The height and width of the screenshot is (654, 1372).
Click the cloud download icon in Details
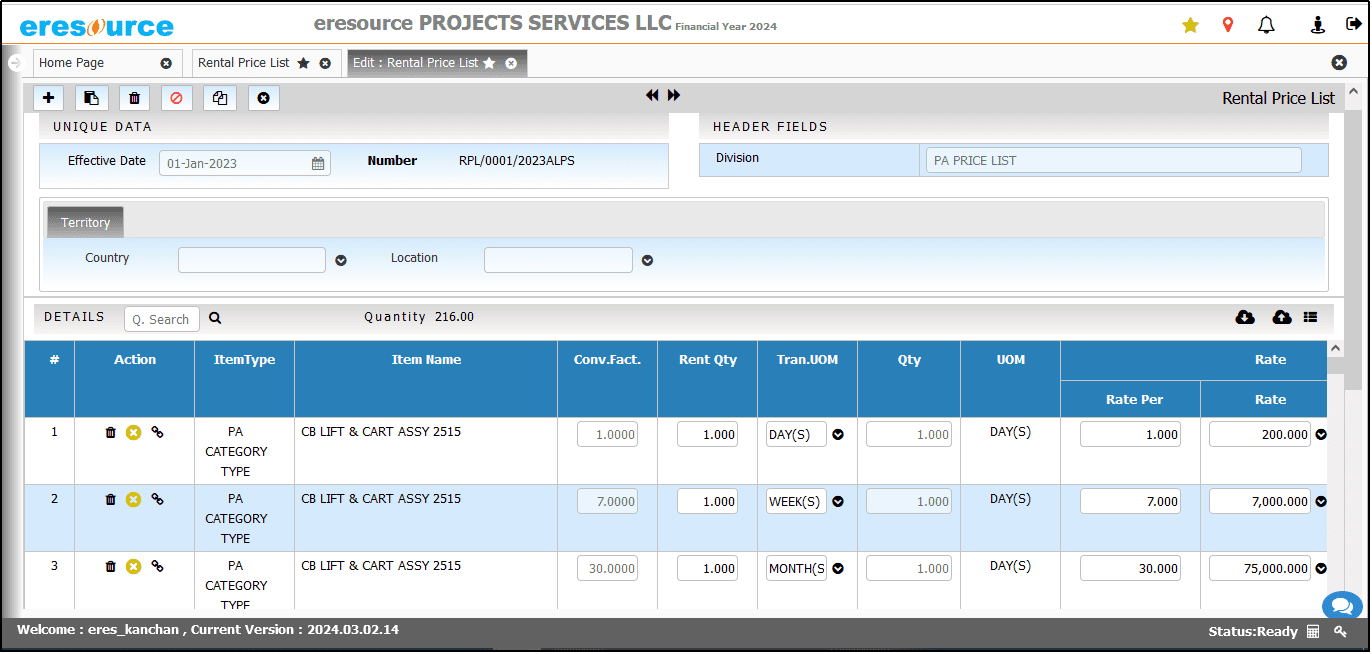pyautogui.click(x=1245, y=317)
